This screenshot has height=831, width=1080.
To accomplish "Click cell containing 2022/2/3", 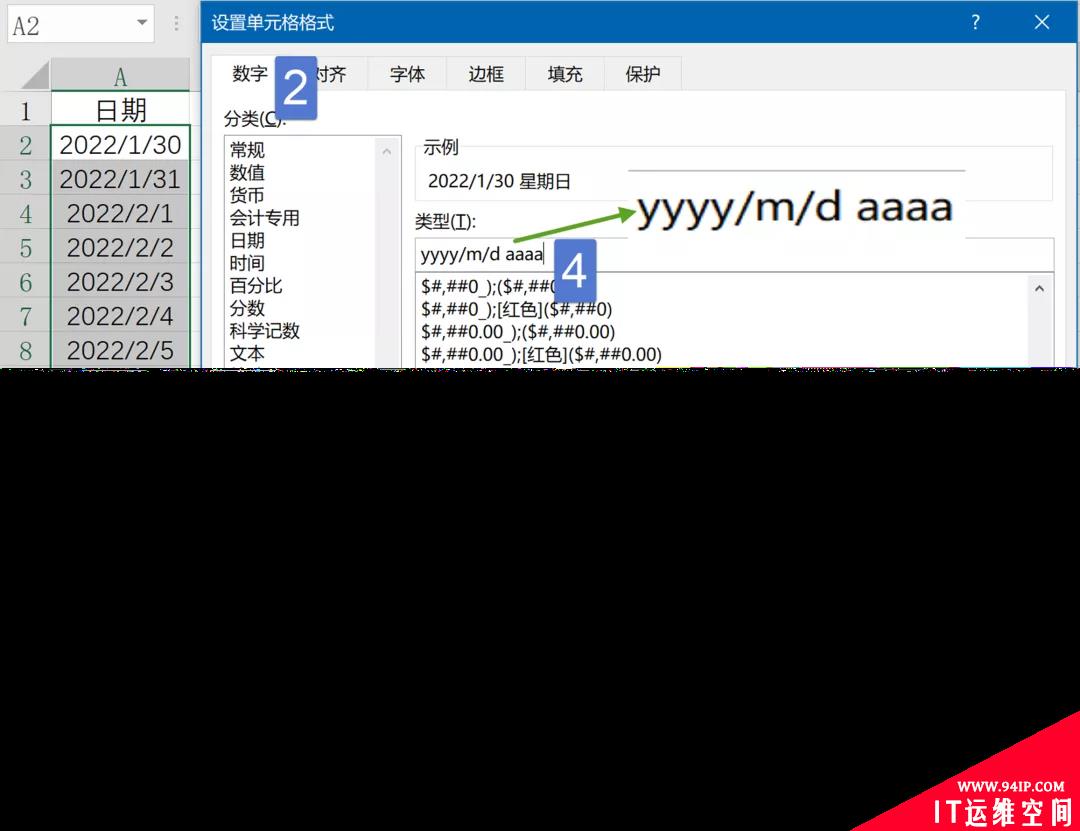I will pyautogui.click(x=120, y=282).
